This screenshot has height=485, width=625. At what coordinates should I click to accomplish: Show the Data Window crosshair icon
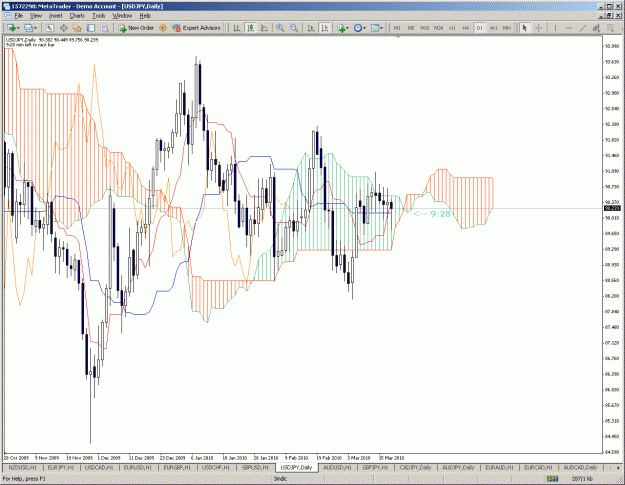coord(63,28)
